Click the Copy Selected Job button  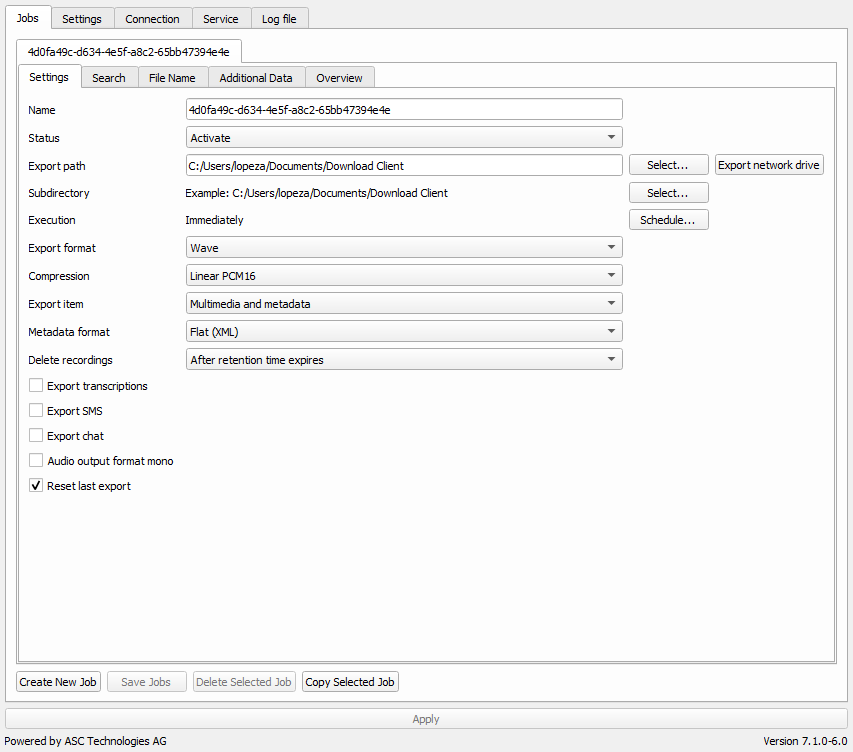point(350,682)
